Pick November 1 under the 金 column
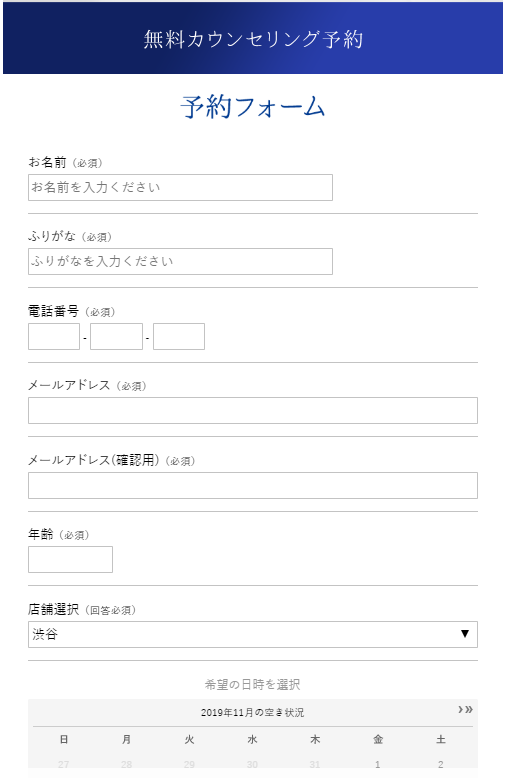 pos(378,765)
